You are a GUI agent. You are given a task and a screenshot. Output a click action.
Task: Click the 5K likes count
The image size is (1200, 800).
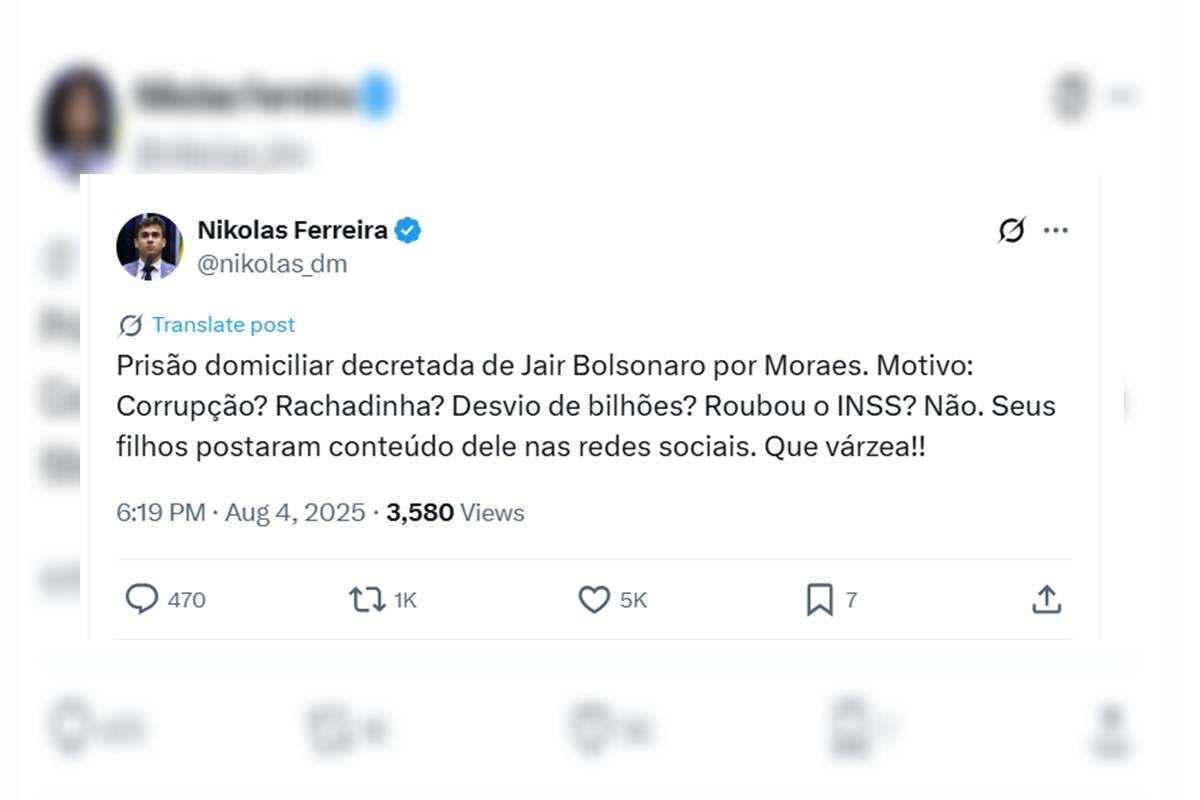tap(634, 600)
